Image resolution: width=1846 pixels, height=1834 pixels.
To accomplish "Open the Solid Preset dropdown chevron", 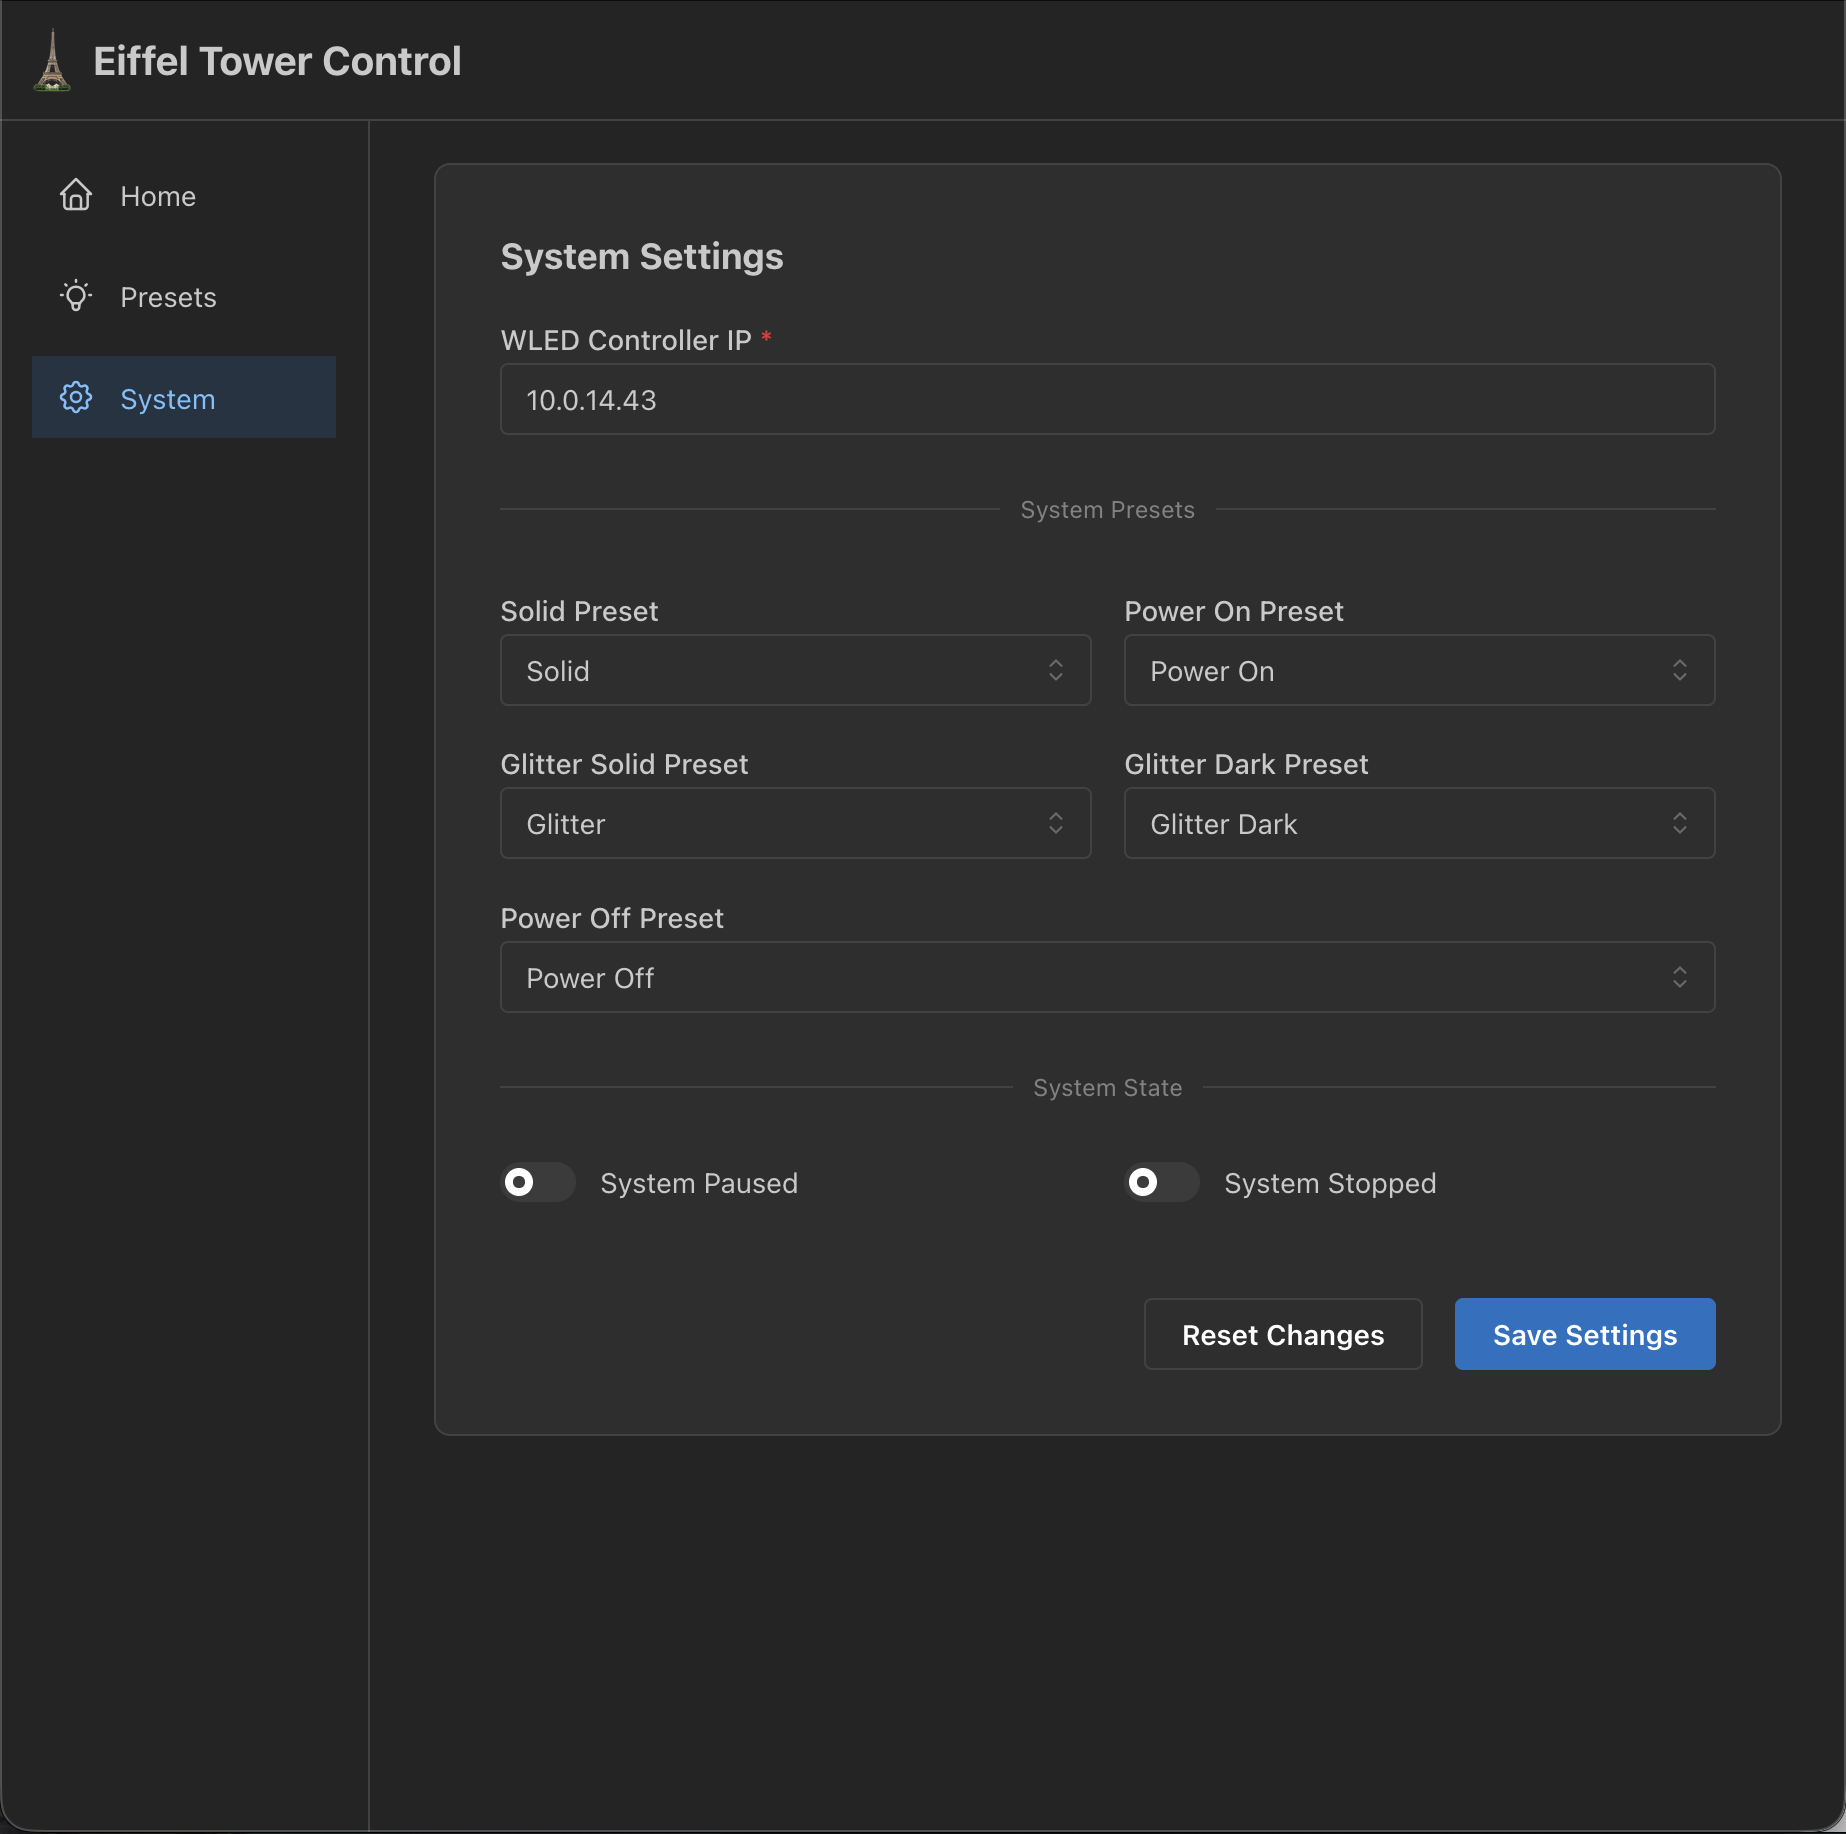I will pyautogui.click(x=1056, y=670).
